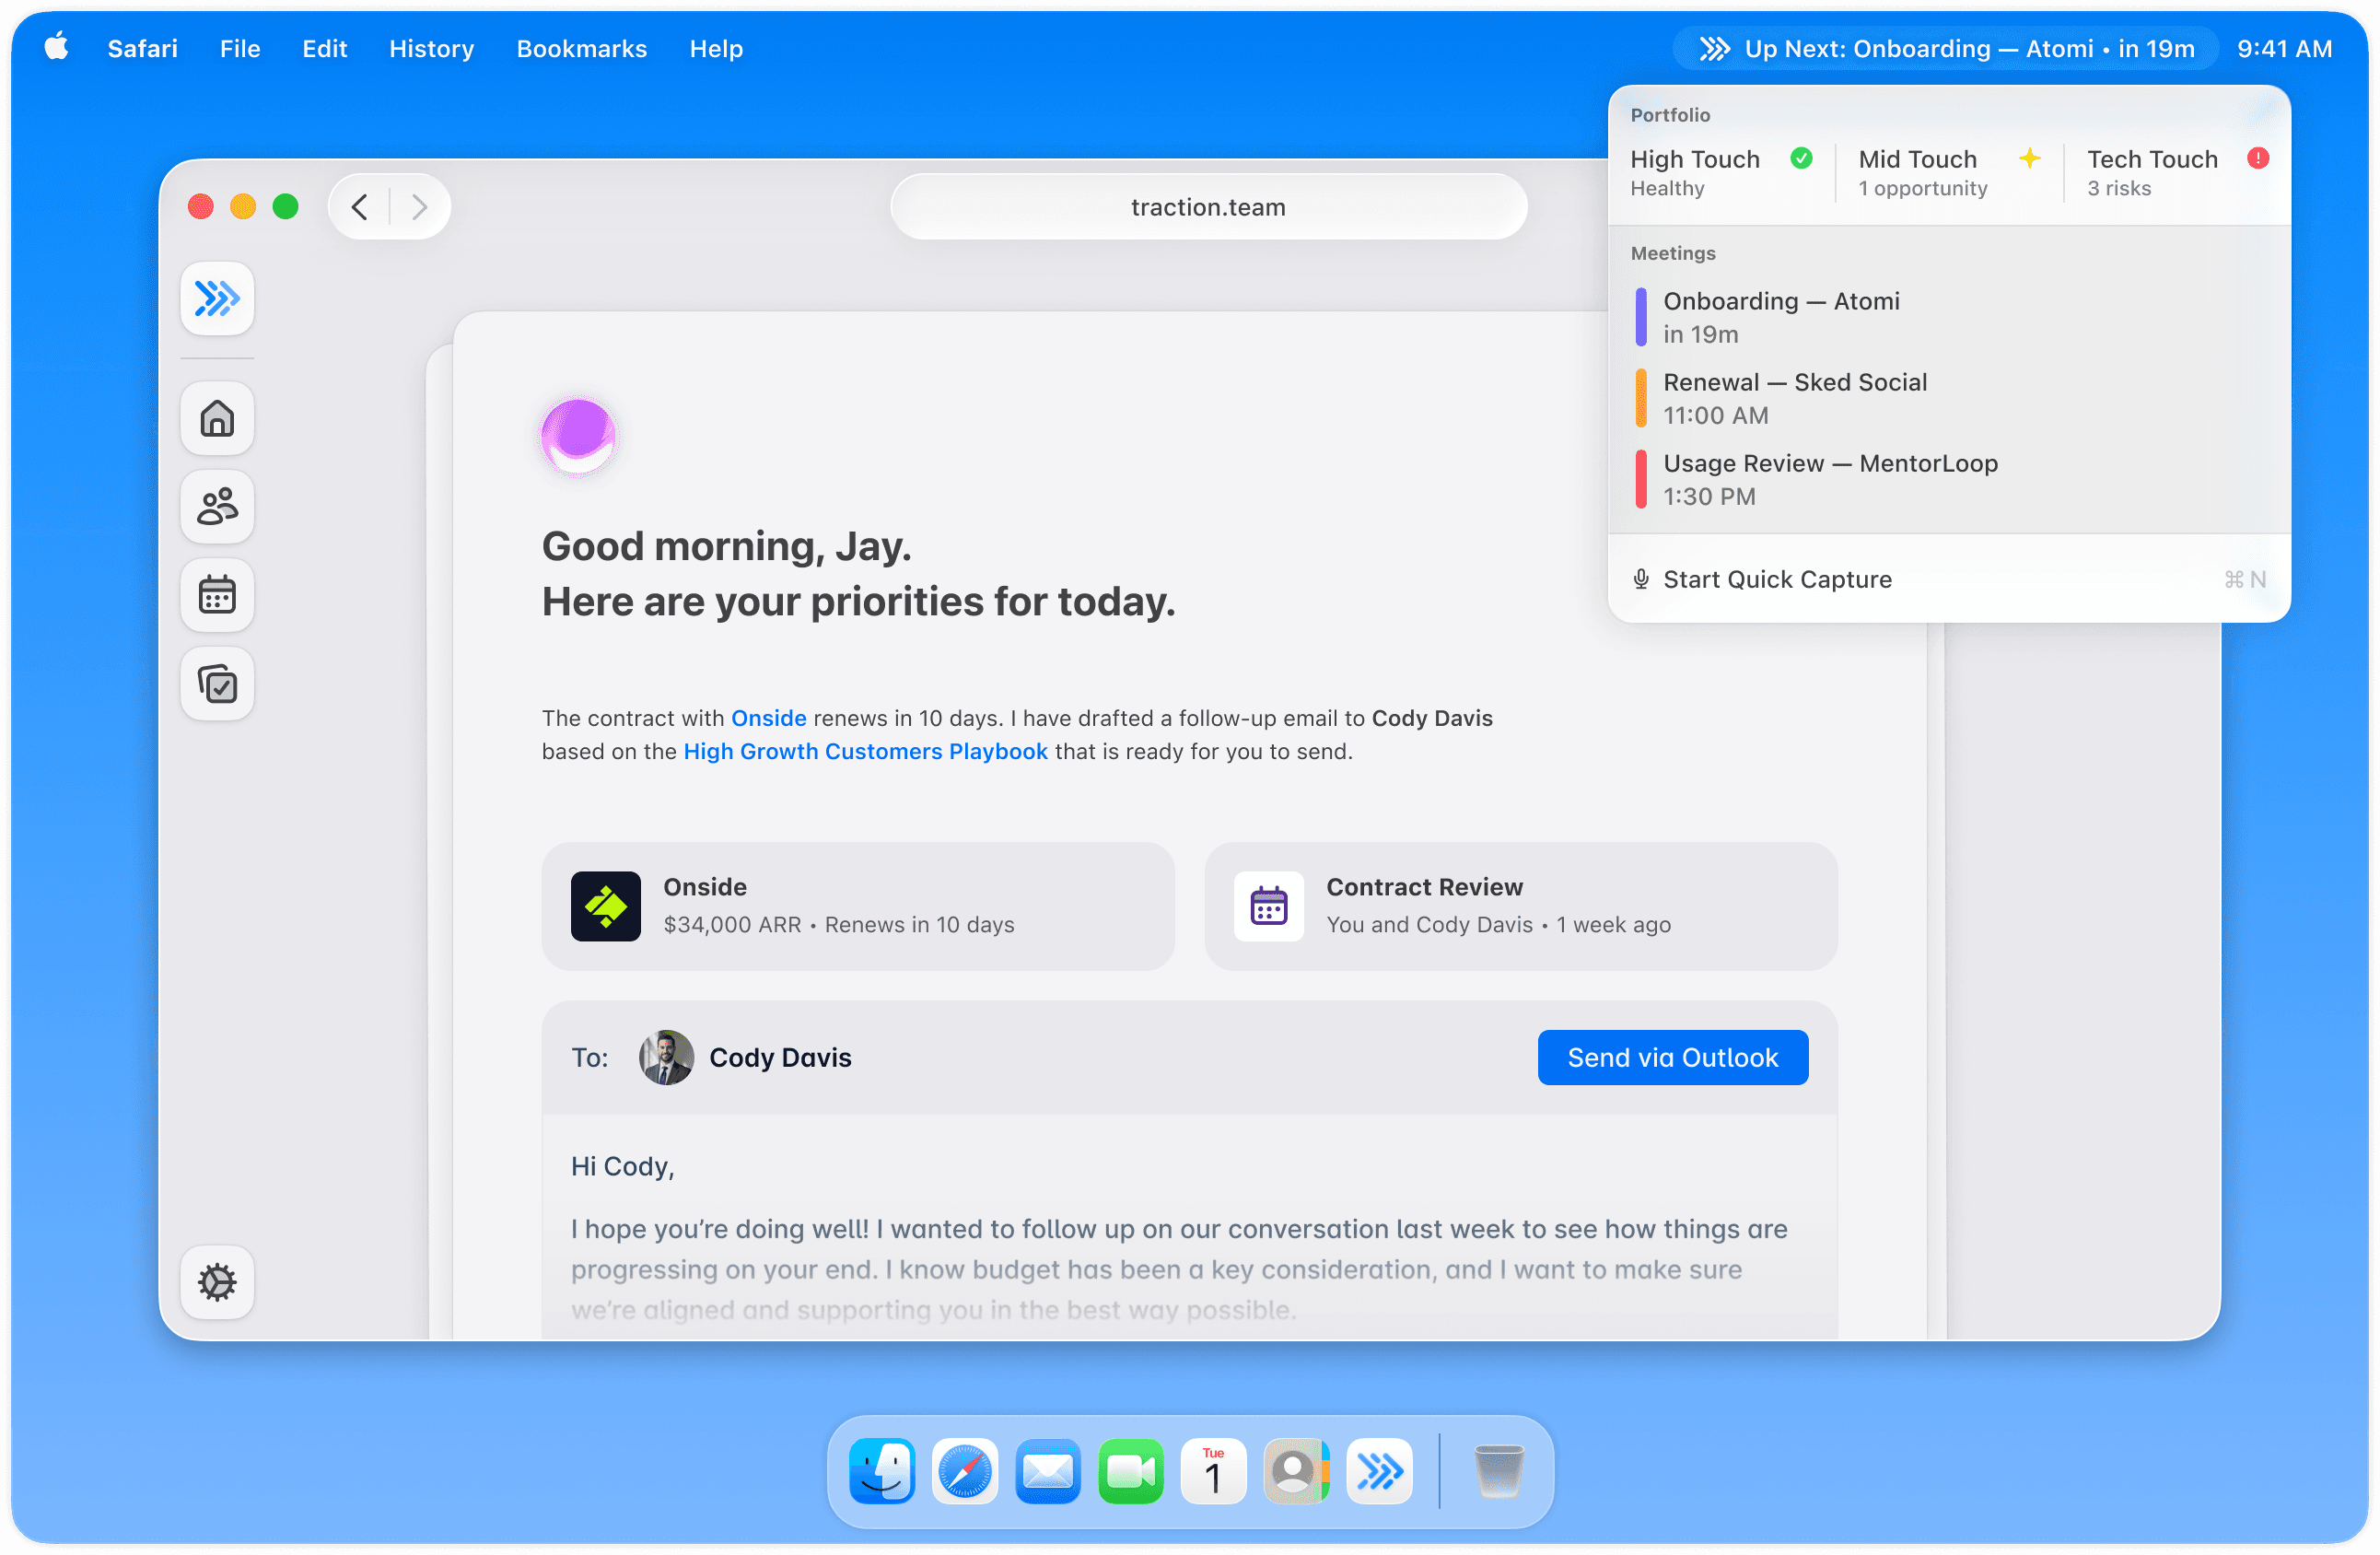
Task: Open settings via the sidebar gear icon
Action: click(x=217, y=1282)
